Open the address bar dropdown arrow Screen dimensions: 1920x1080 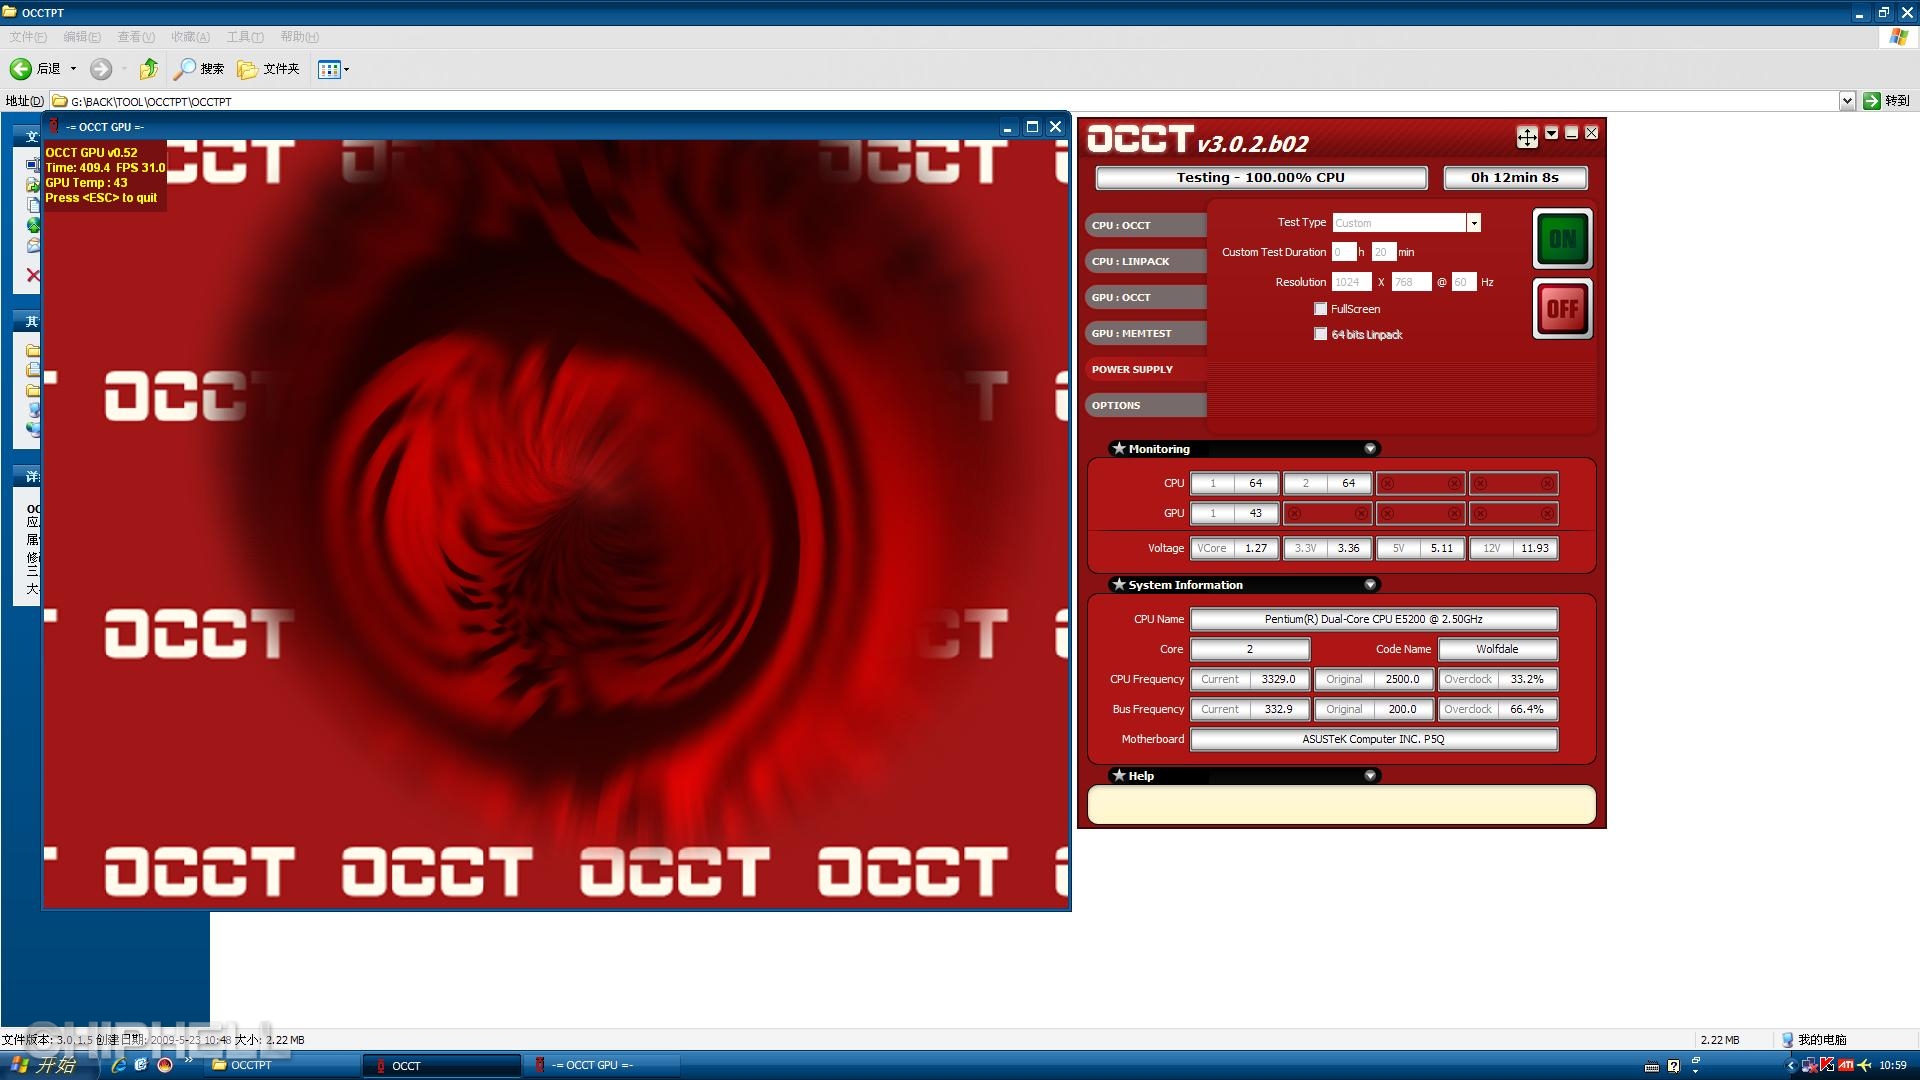pyautogui.click(x=1847, y=101)
